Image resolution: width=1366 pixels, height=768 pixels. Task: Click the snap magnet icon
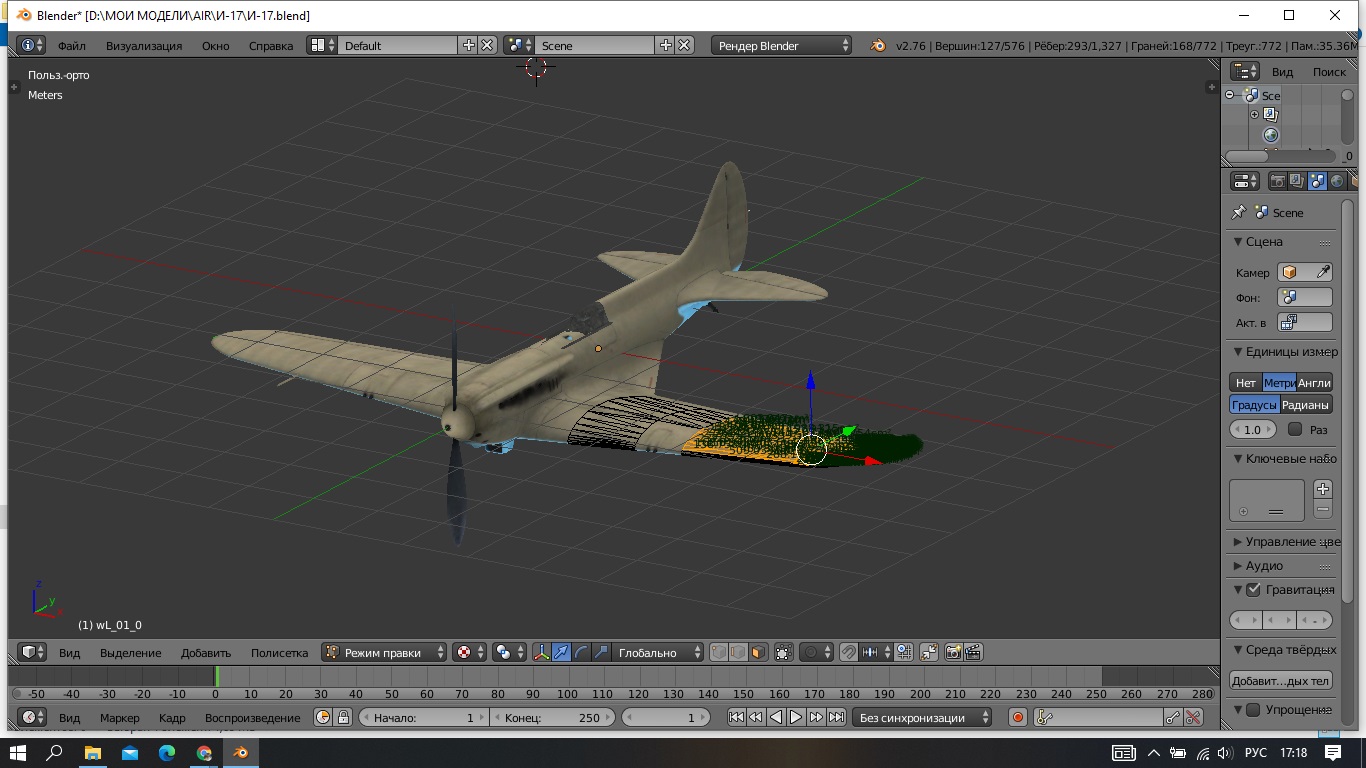pos(848,653)
